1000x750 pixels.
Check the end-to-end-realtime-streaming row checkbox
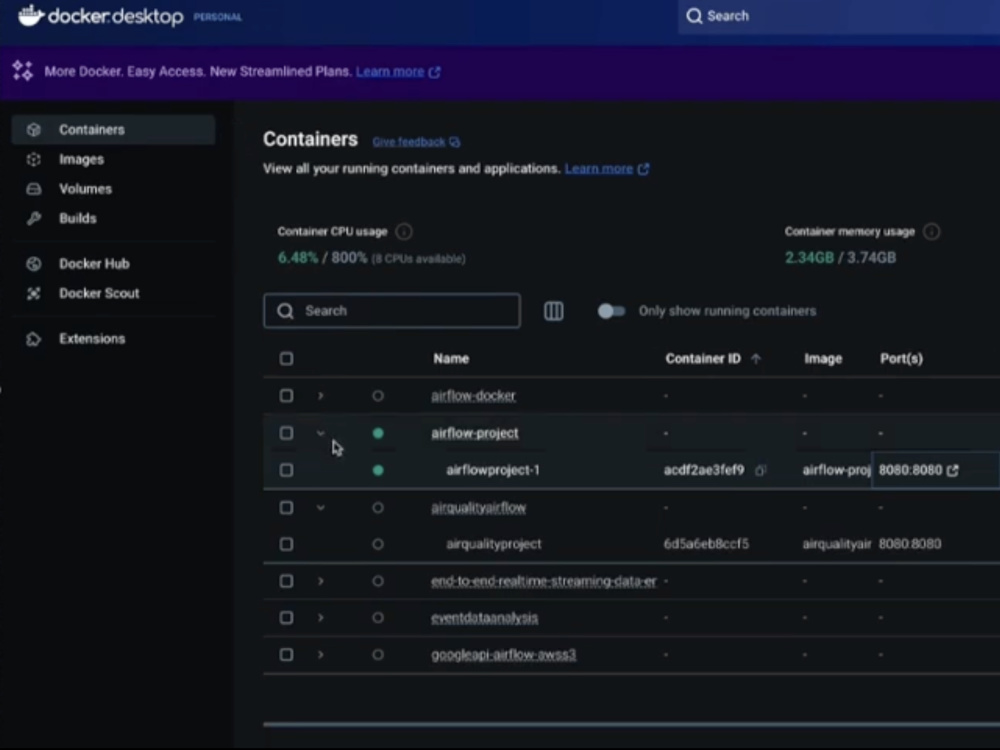[x=286, y=582]
